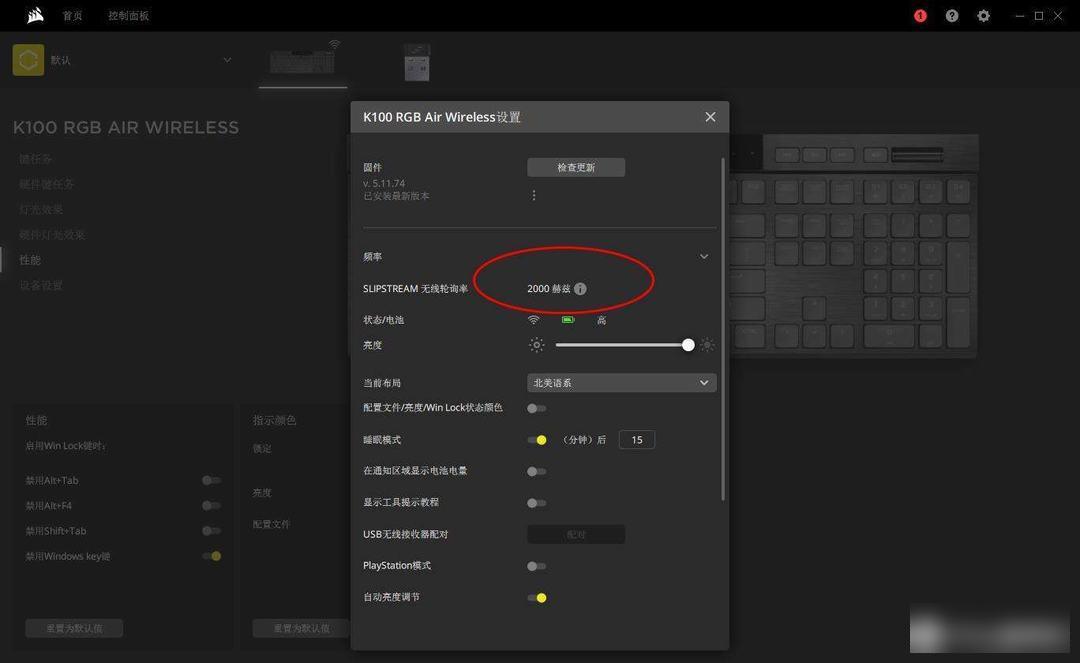The height and width of the screenshot is (663, 1080).
Task: Minimize the iCUE window
Action: click(1019, 16)
